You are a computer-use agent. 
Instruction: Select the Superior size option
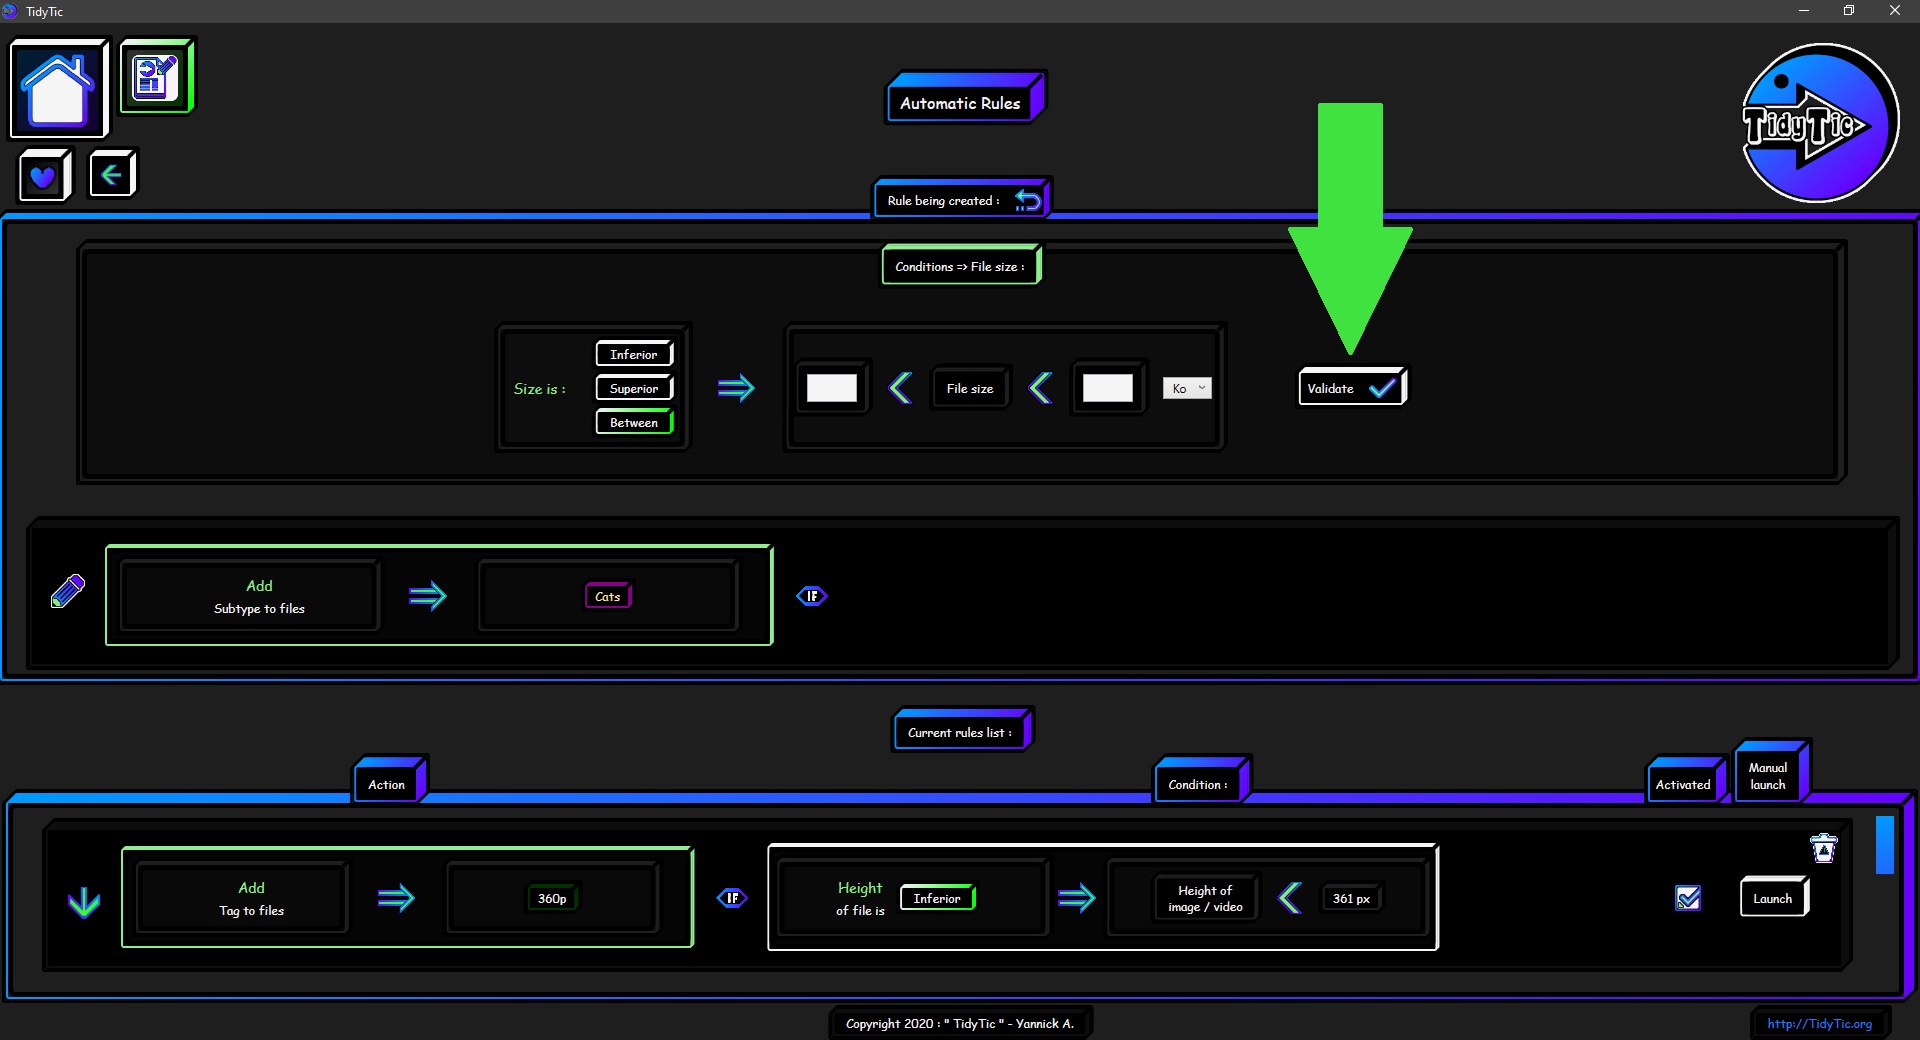tap(634, 388)
